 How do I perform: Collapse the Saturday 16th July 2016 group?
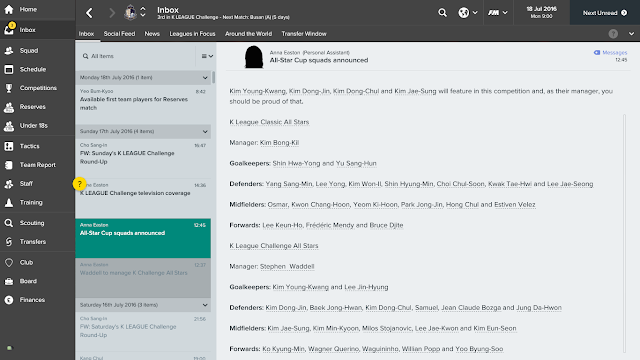[x=205, y=305]
